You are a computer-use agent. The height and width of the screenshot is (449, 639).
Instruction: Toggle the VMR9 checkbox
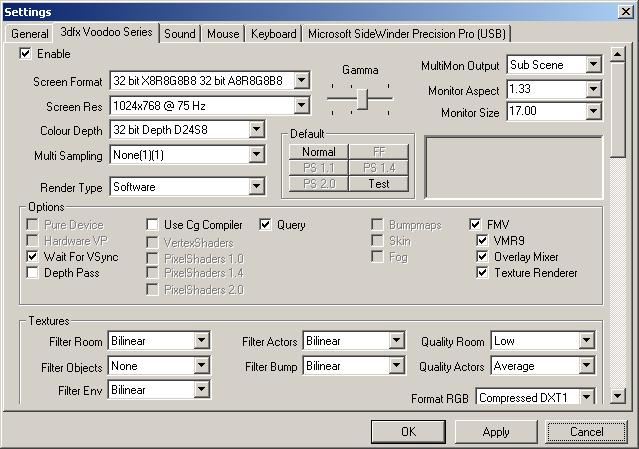(x=482, y=240)
